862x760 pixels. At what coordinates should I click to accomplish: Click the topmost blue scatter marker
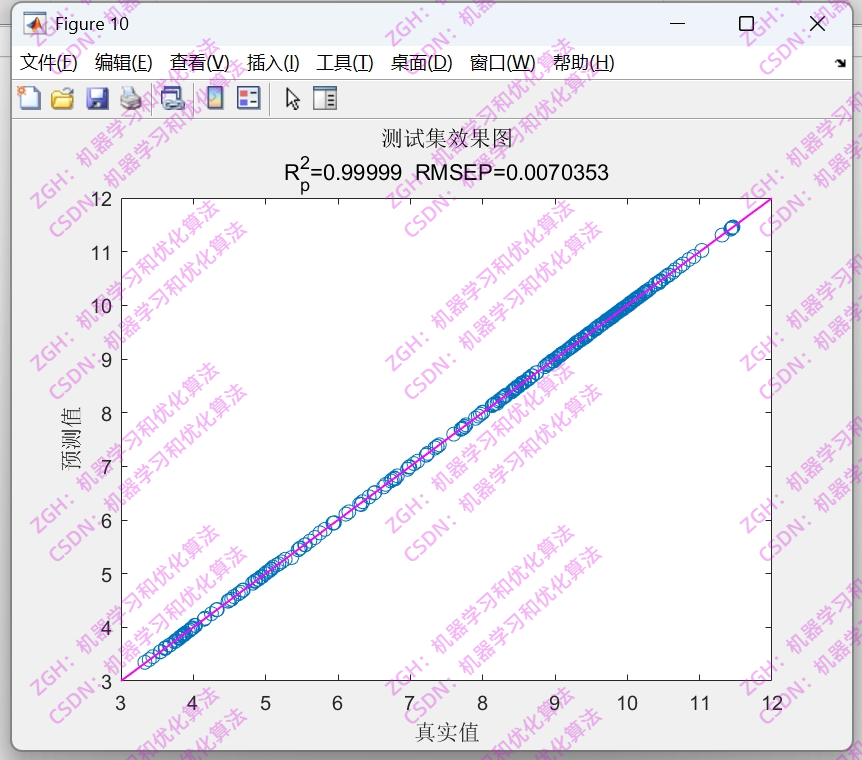coord(732,227)
